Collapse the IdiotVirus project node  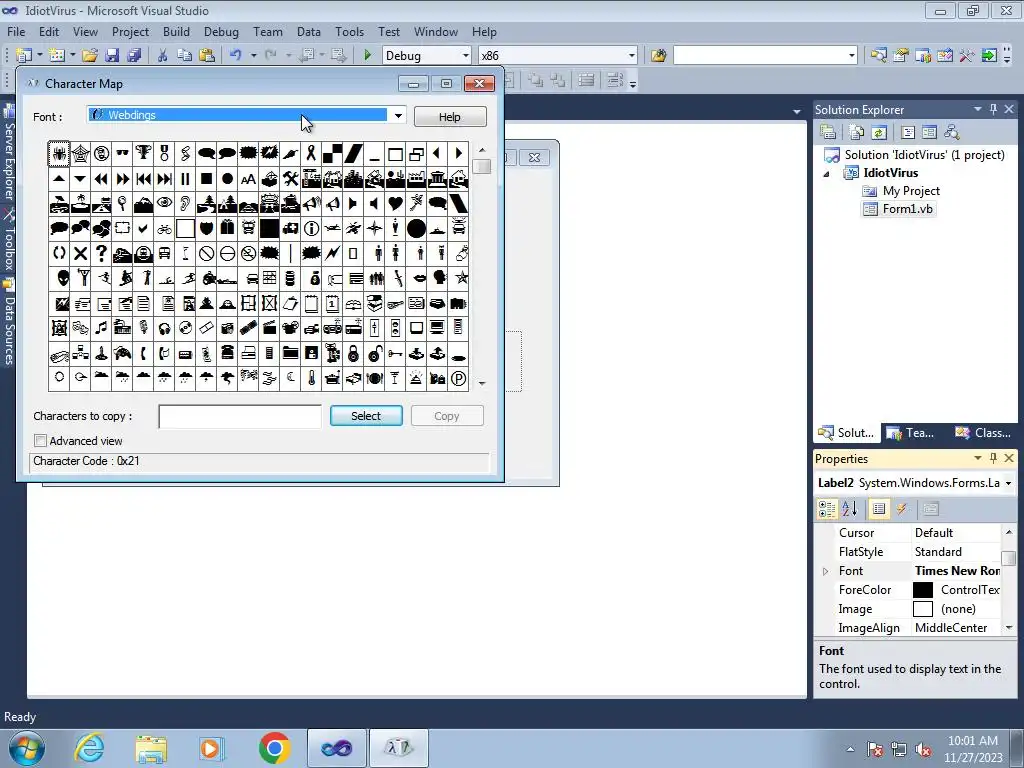(x=826, y=174)
